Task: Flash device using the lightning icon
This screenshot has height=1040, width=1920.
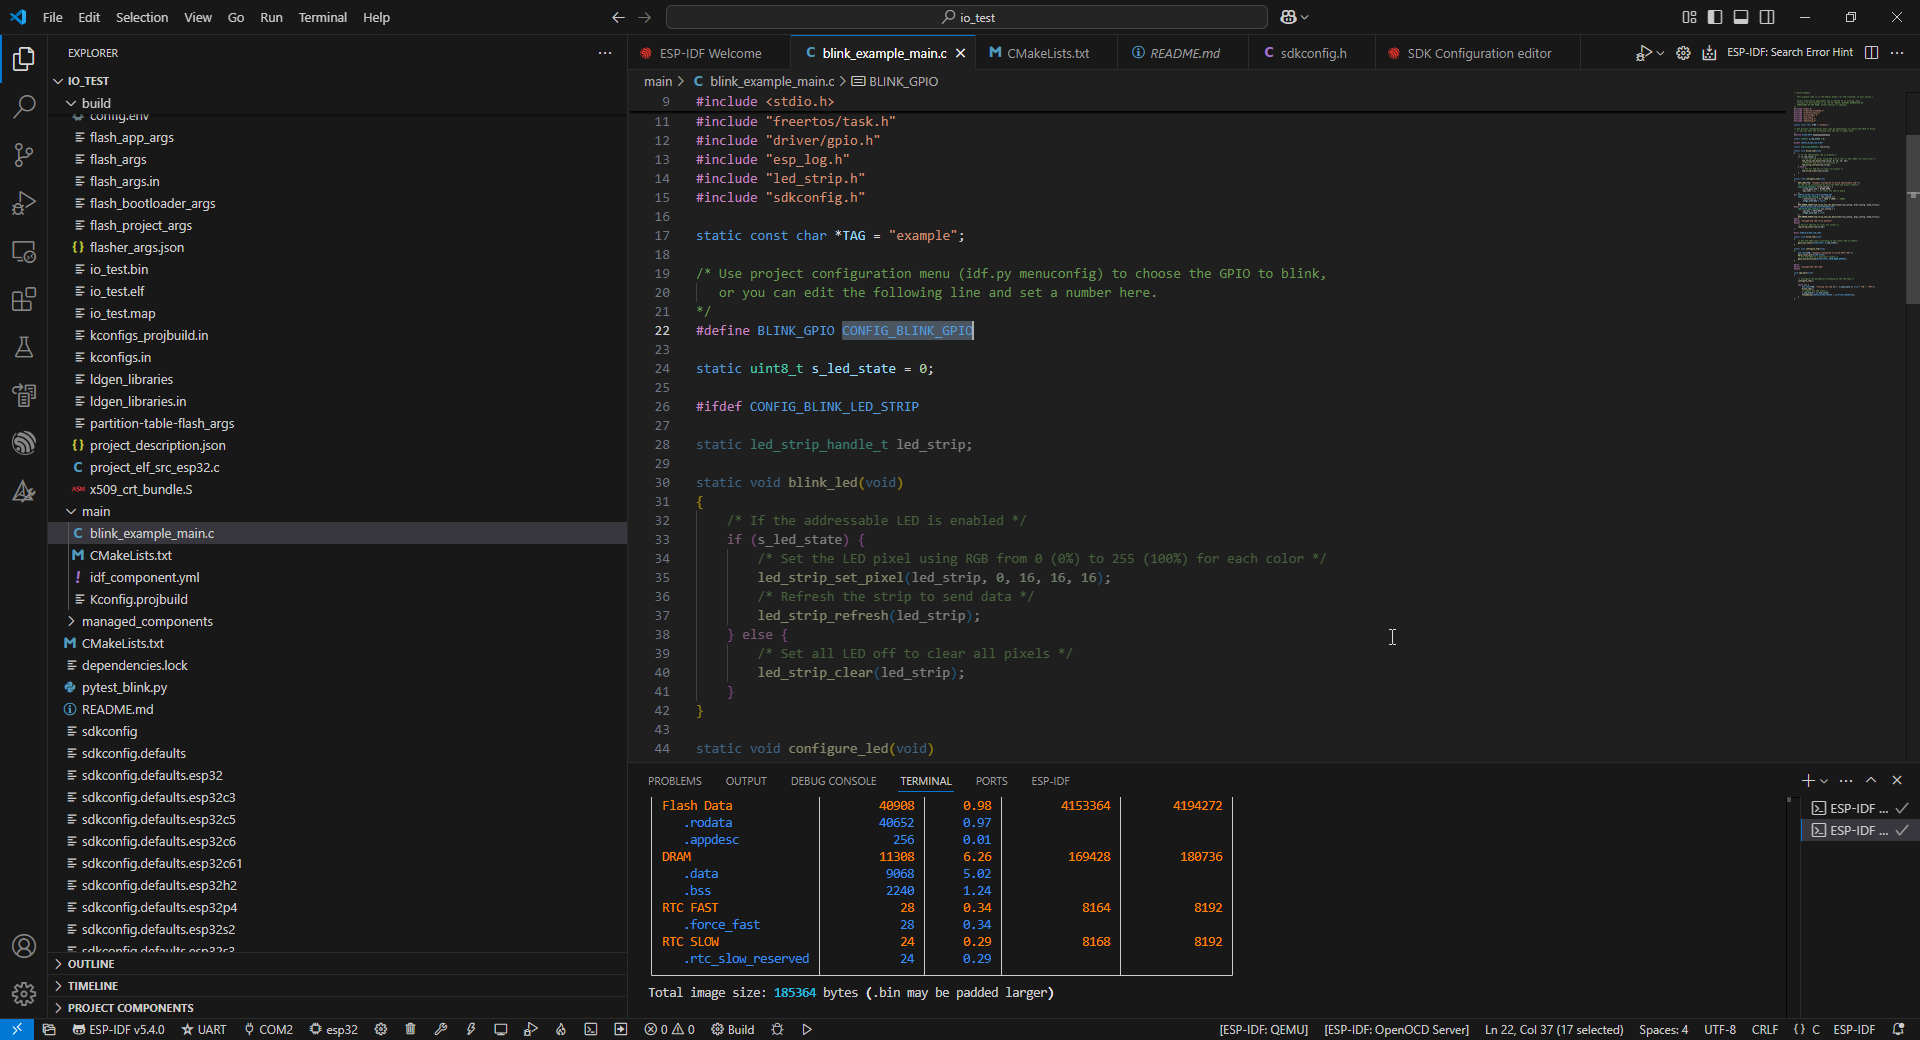Action: [x=471, y=1029]
